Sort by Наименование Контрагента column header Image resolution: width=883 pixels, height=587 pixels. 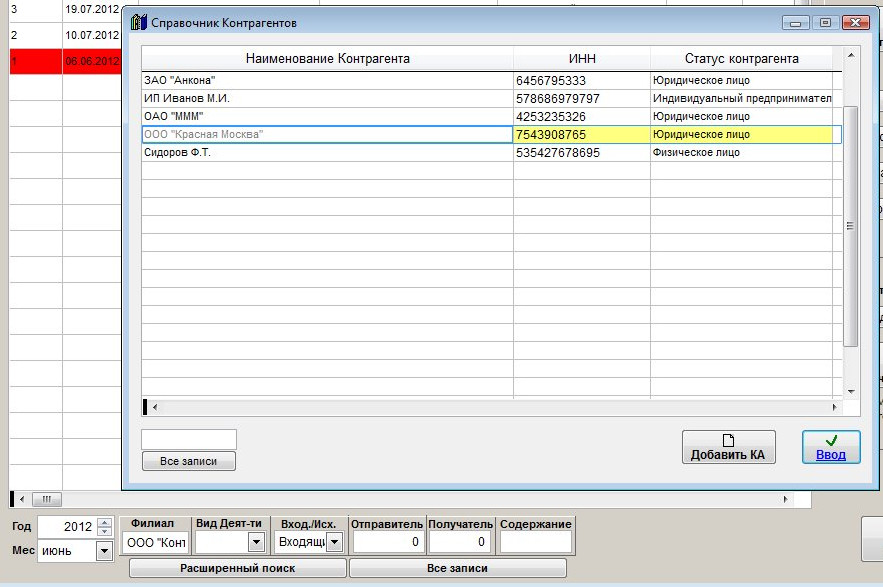327,59
